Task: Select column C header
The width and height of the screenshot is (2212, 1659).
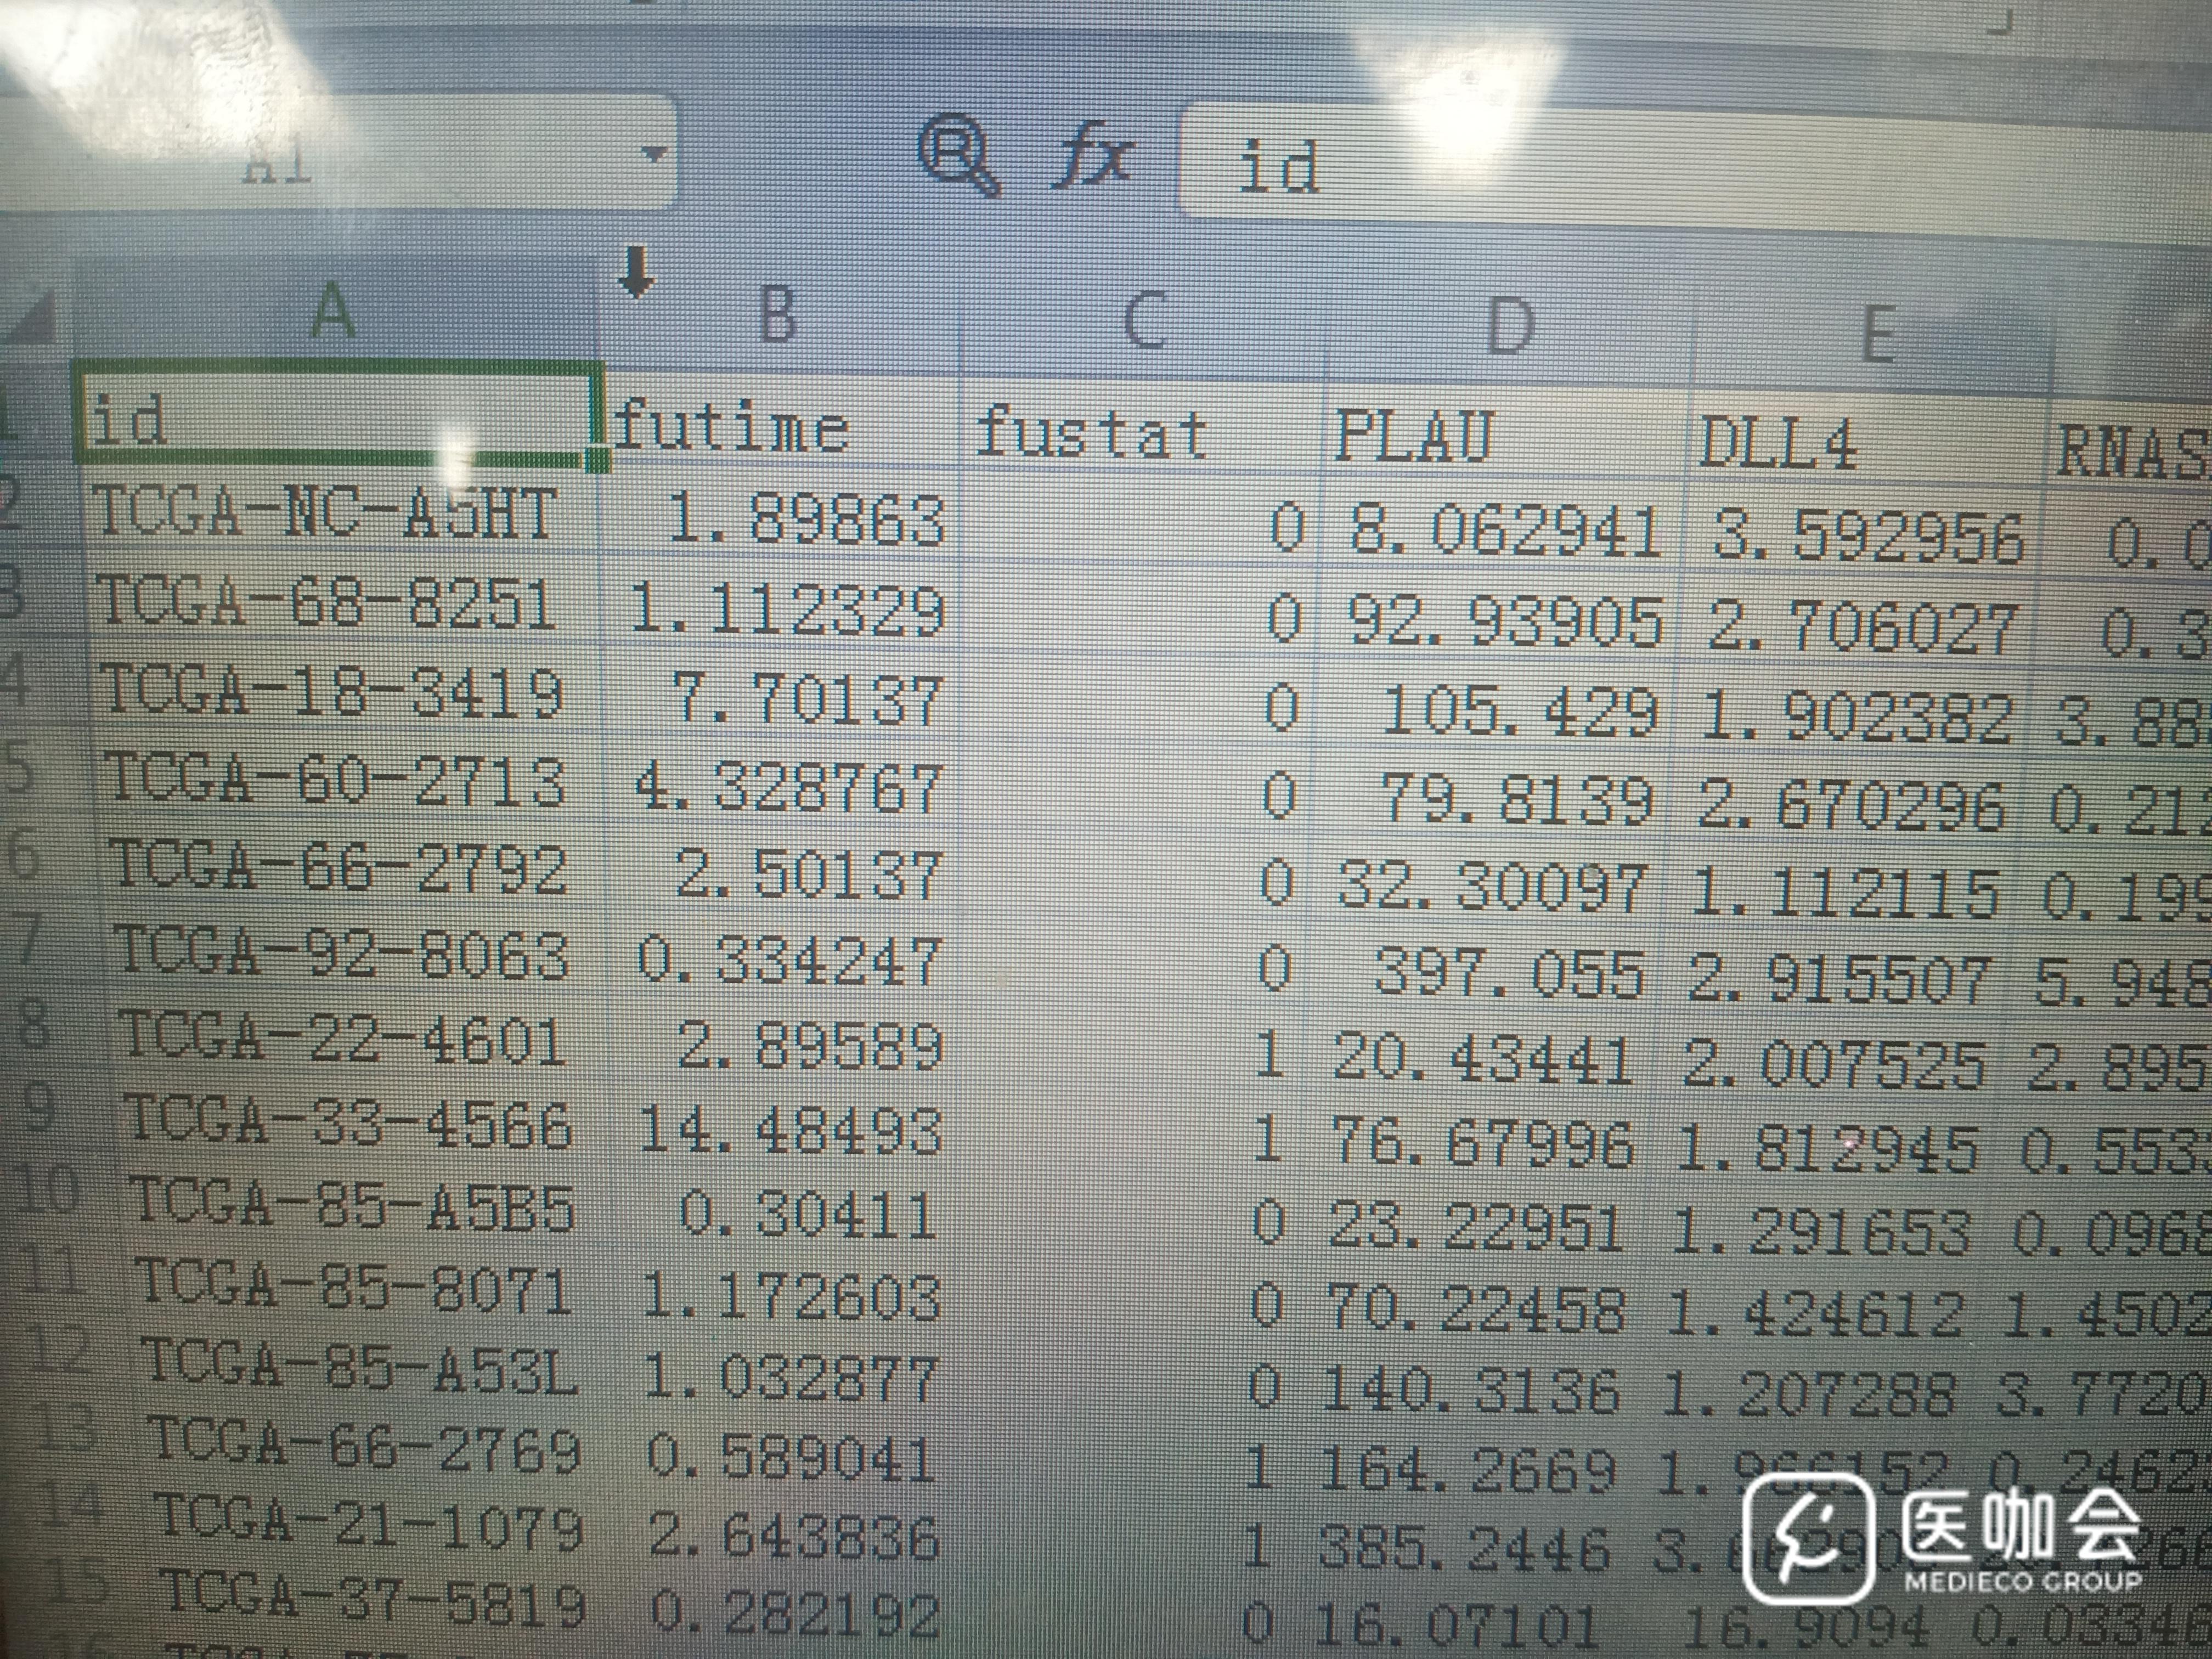Action: tap(1144, 320)
